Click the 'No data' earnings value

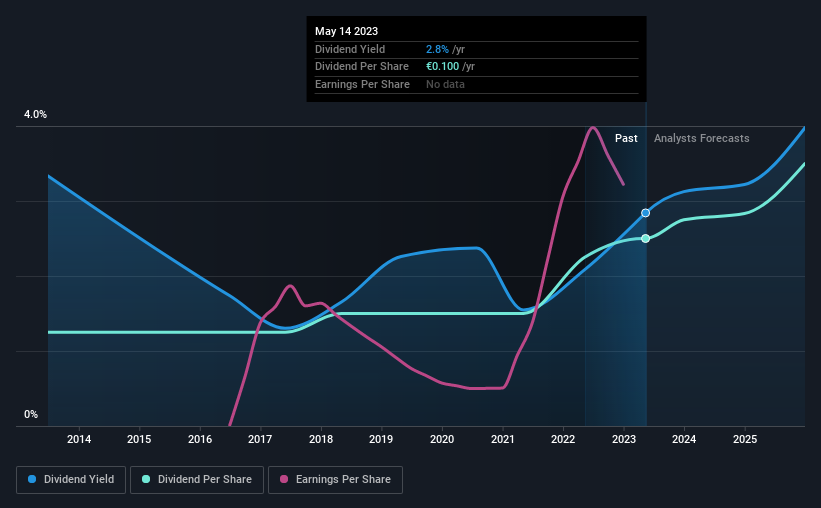[445, 84]
